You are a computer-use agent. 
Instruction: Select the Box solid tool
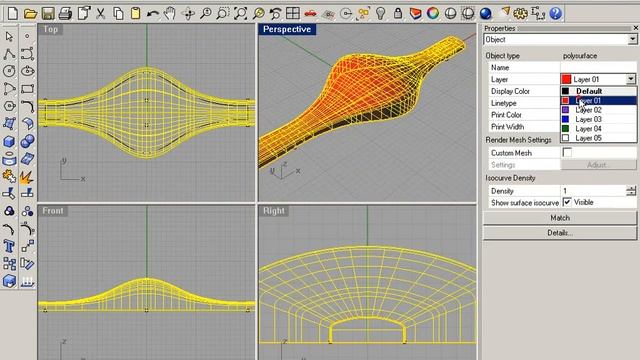click(x=9, y=141)
